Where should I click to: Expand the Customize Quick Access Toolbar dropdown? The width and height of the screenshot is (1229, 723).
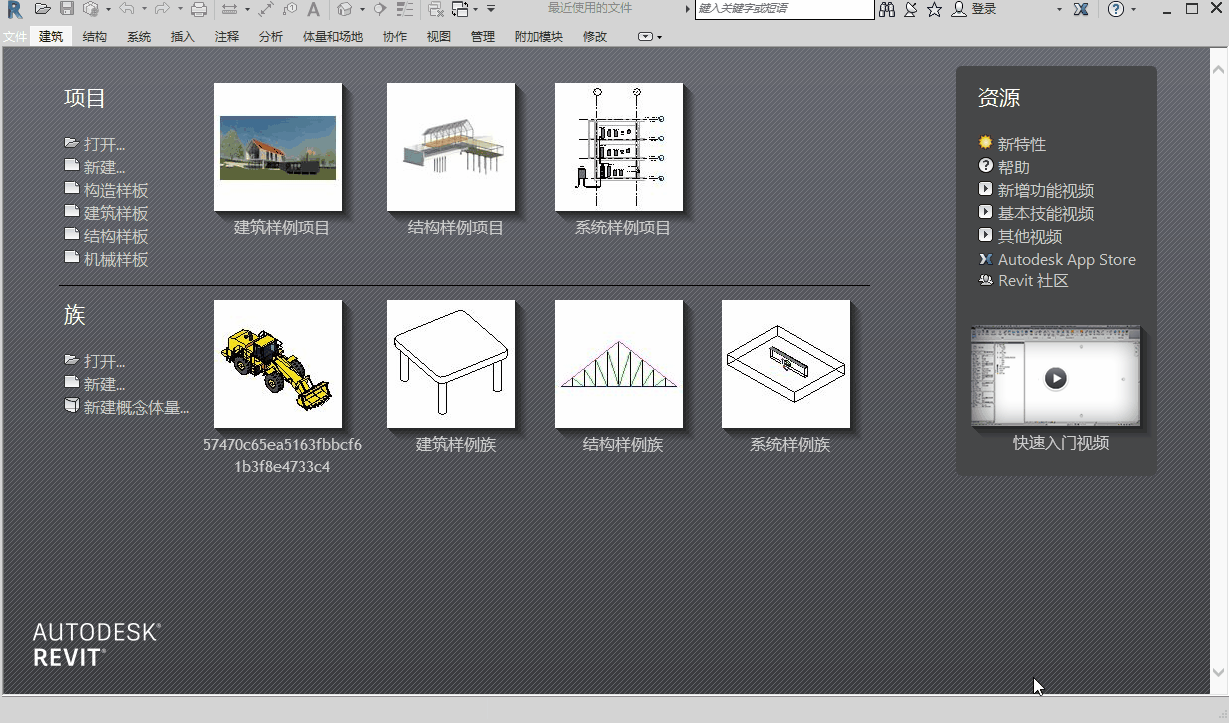pos(491,9)
